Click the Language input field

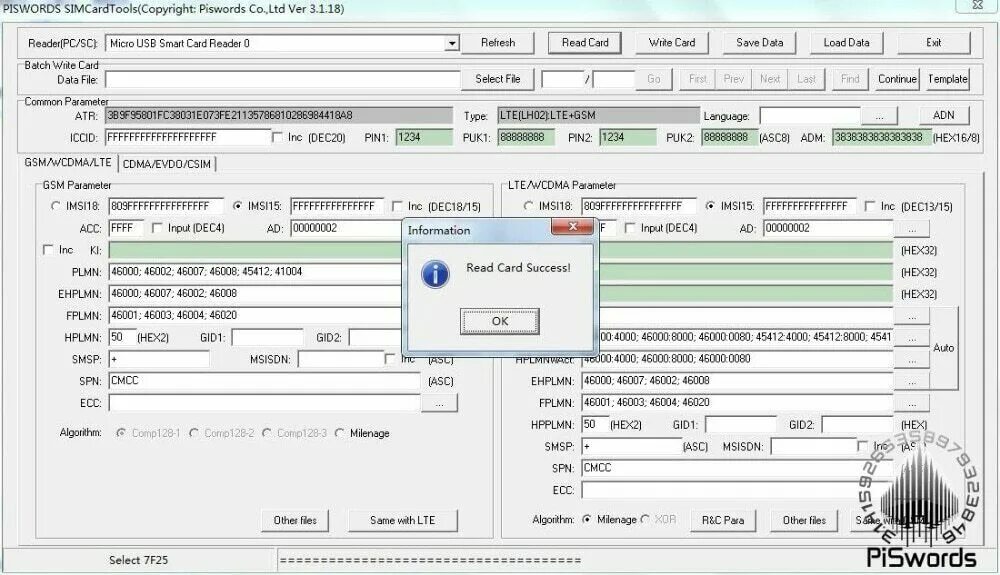810,116
